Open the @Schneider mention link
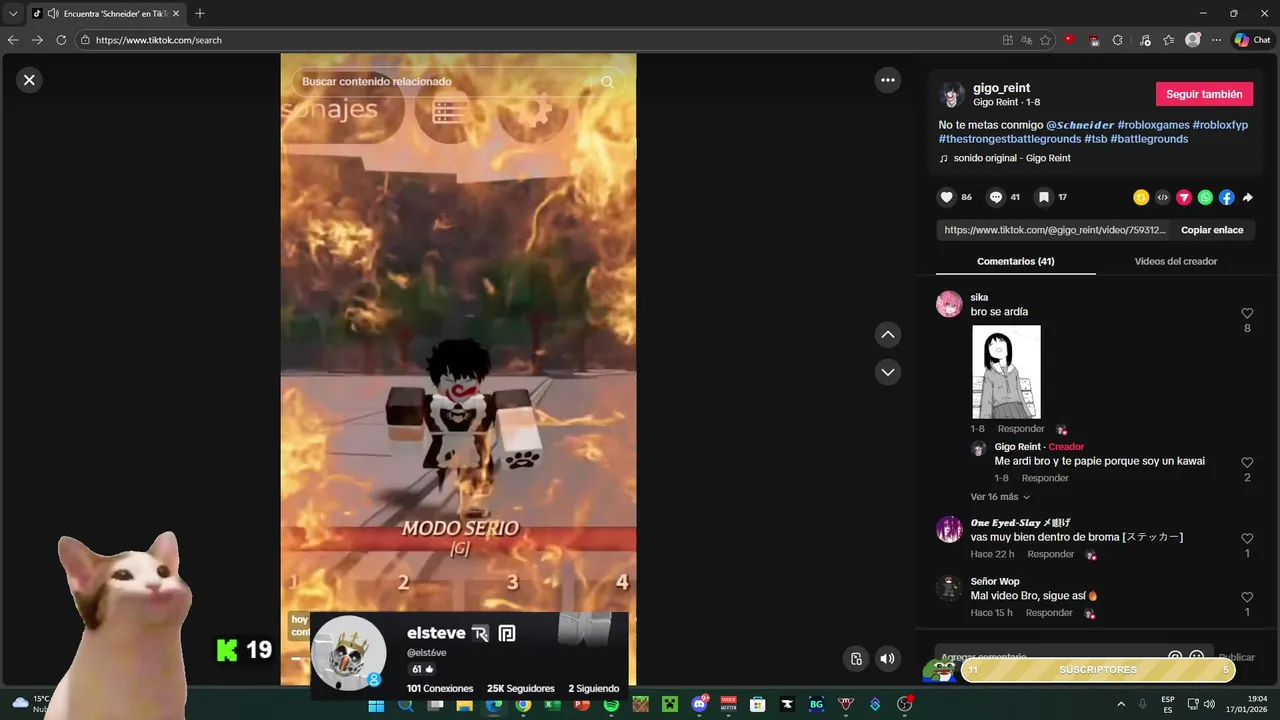This screenshot has width=1280, height=720. point(1080,125)
